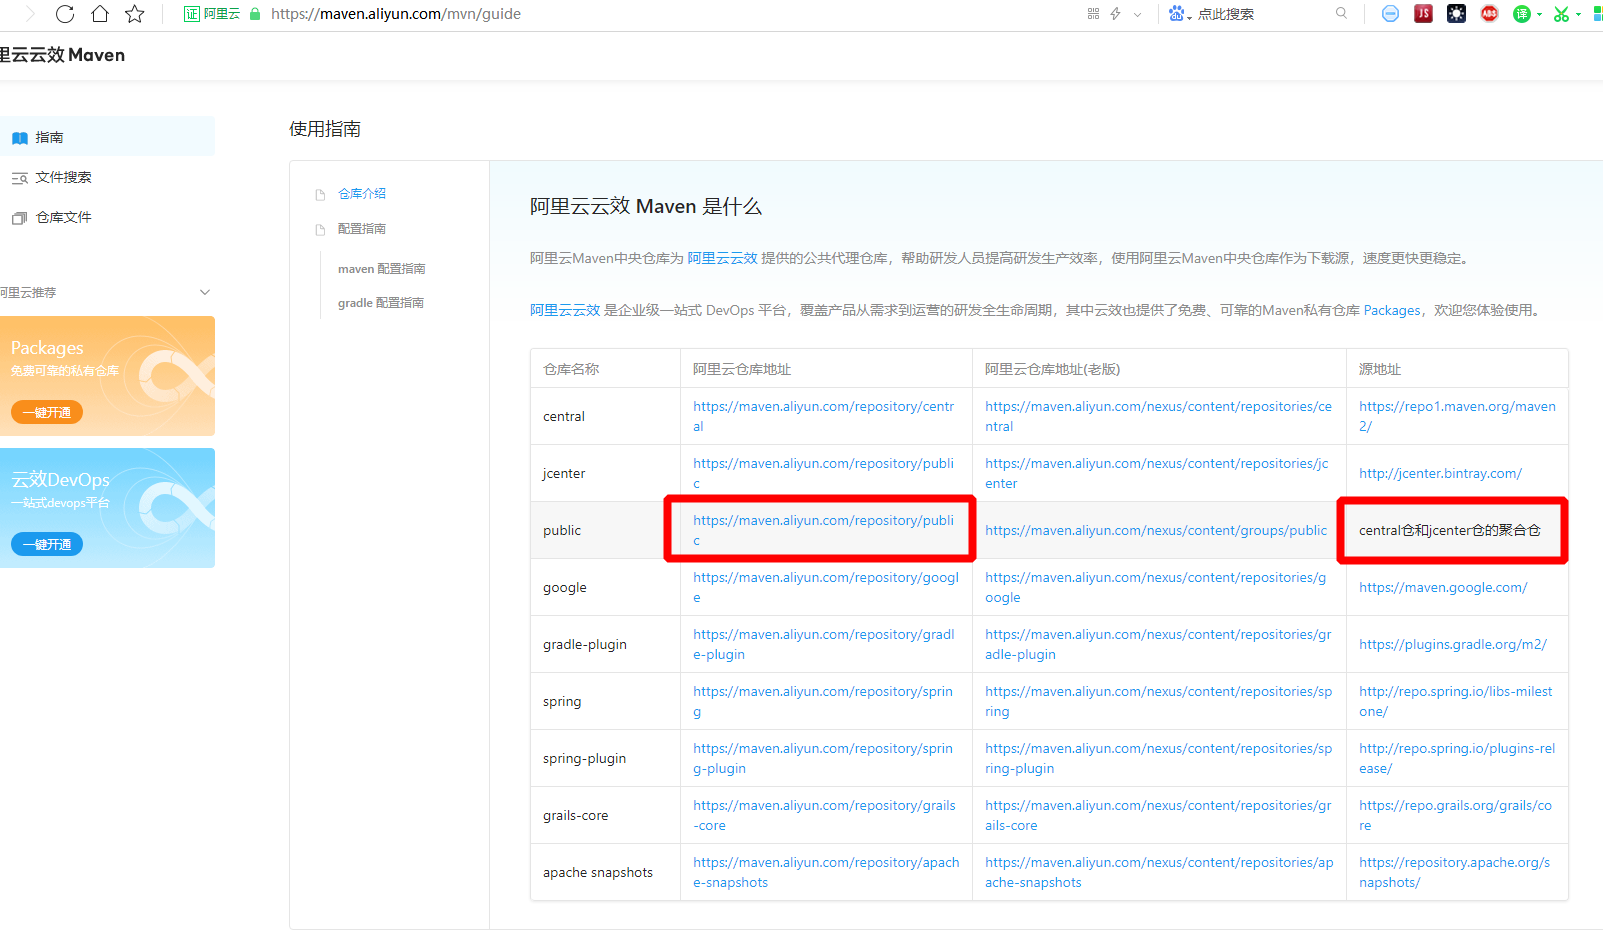Click the 'central仓和jcenter仓的聚合仓' cell text
This screenshot has width=1603, height=936.
pos(1449,530)
